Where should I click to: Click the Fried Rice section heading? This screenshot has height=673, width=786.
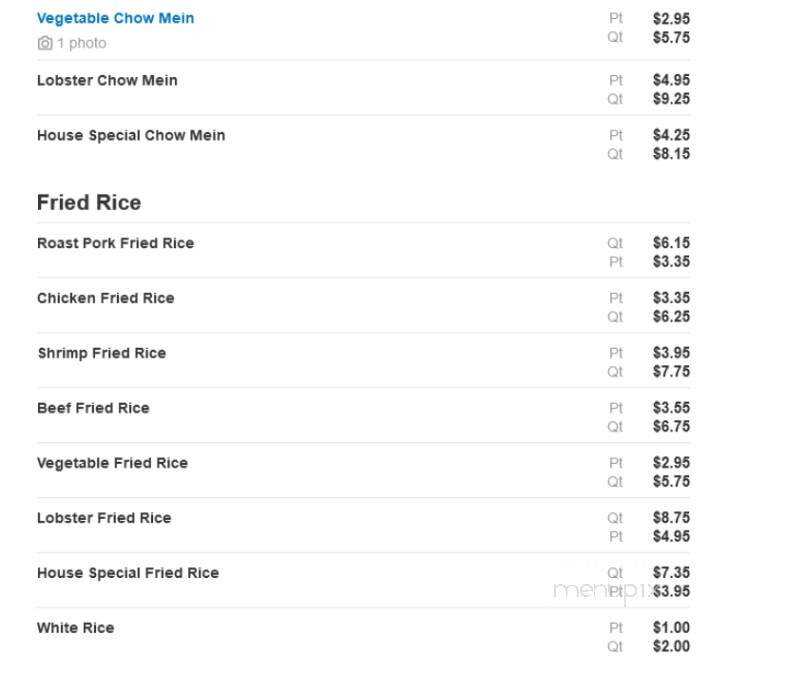[x=89, y=202]
